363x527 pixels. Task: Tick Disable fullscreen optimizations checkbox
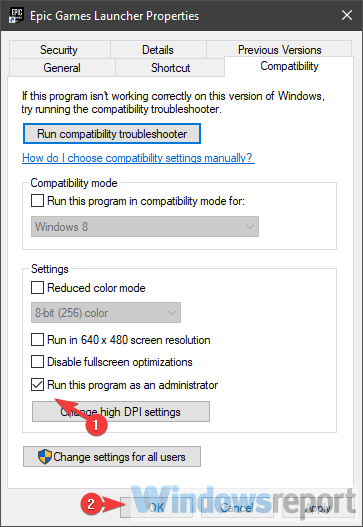[37, 362]
